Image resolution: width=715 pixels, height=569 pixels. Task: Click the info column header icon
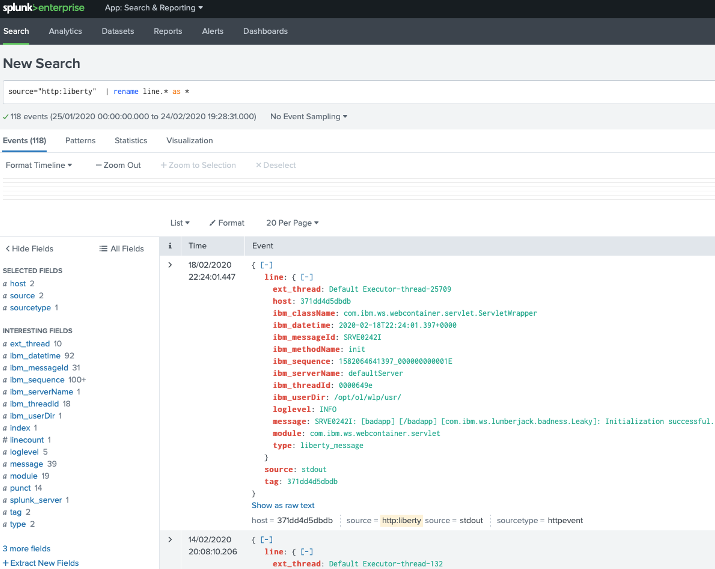click(x=170, y=245)
